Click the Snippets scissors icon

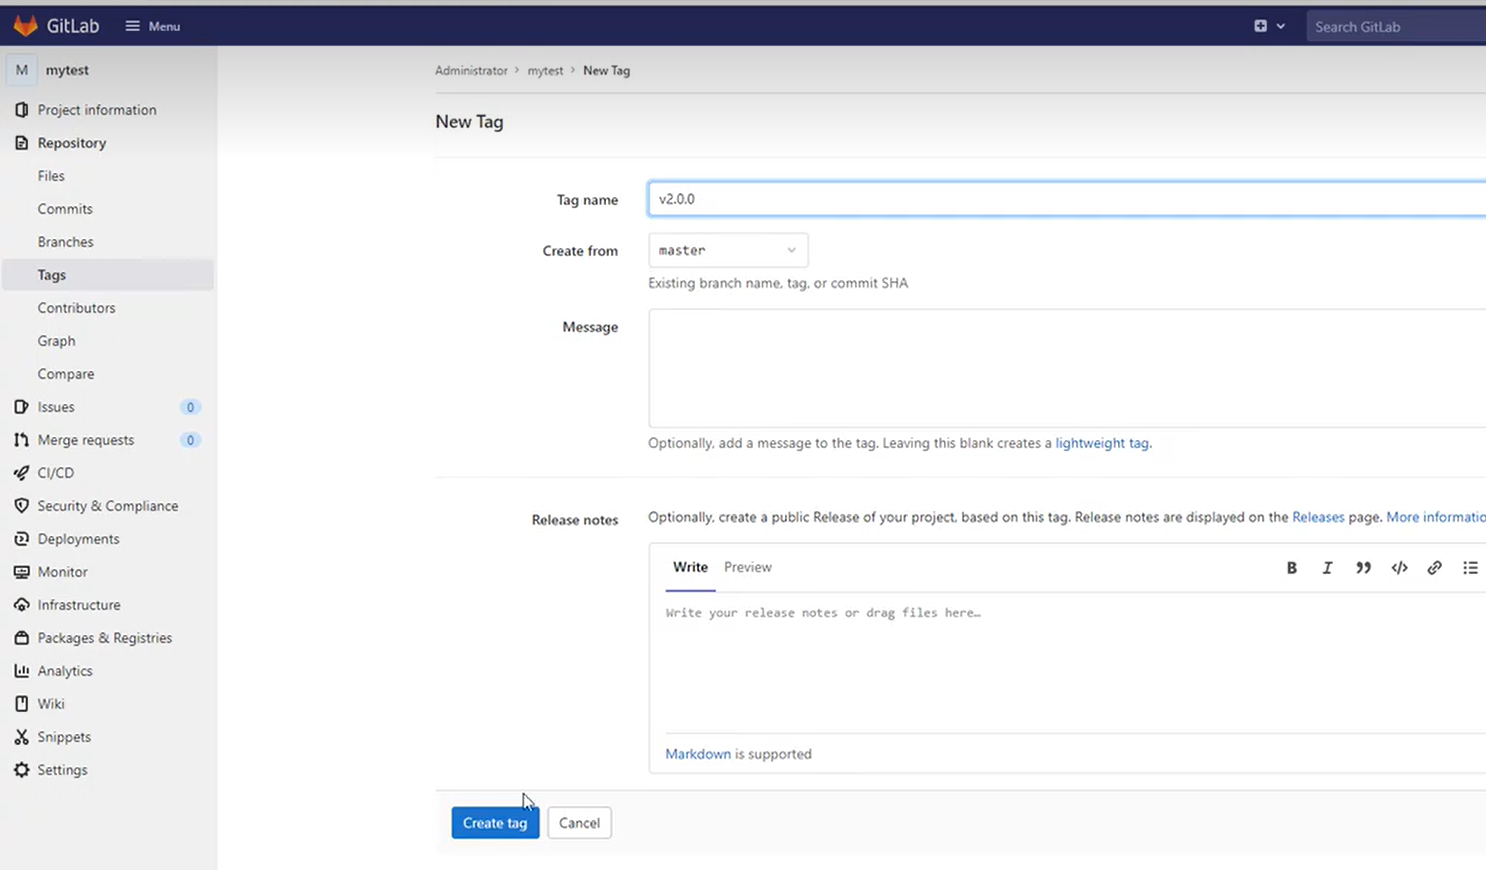tap(21, 737)
